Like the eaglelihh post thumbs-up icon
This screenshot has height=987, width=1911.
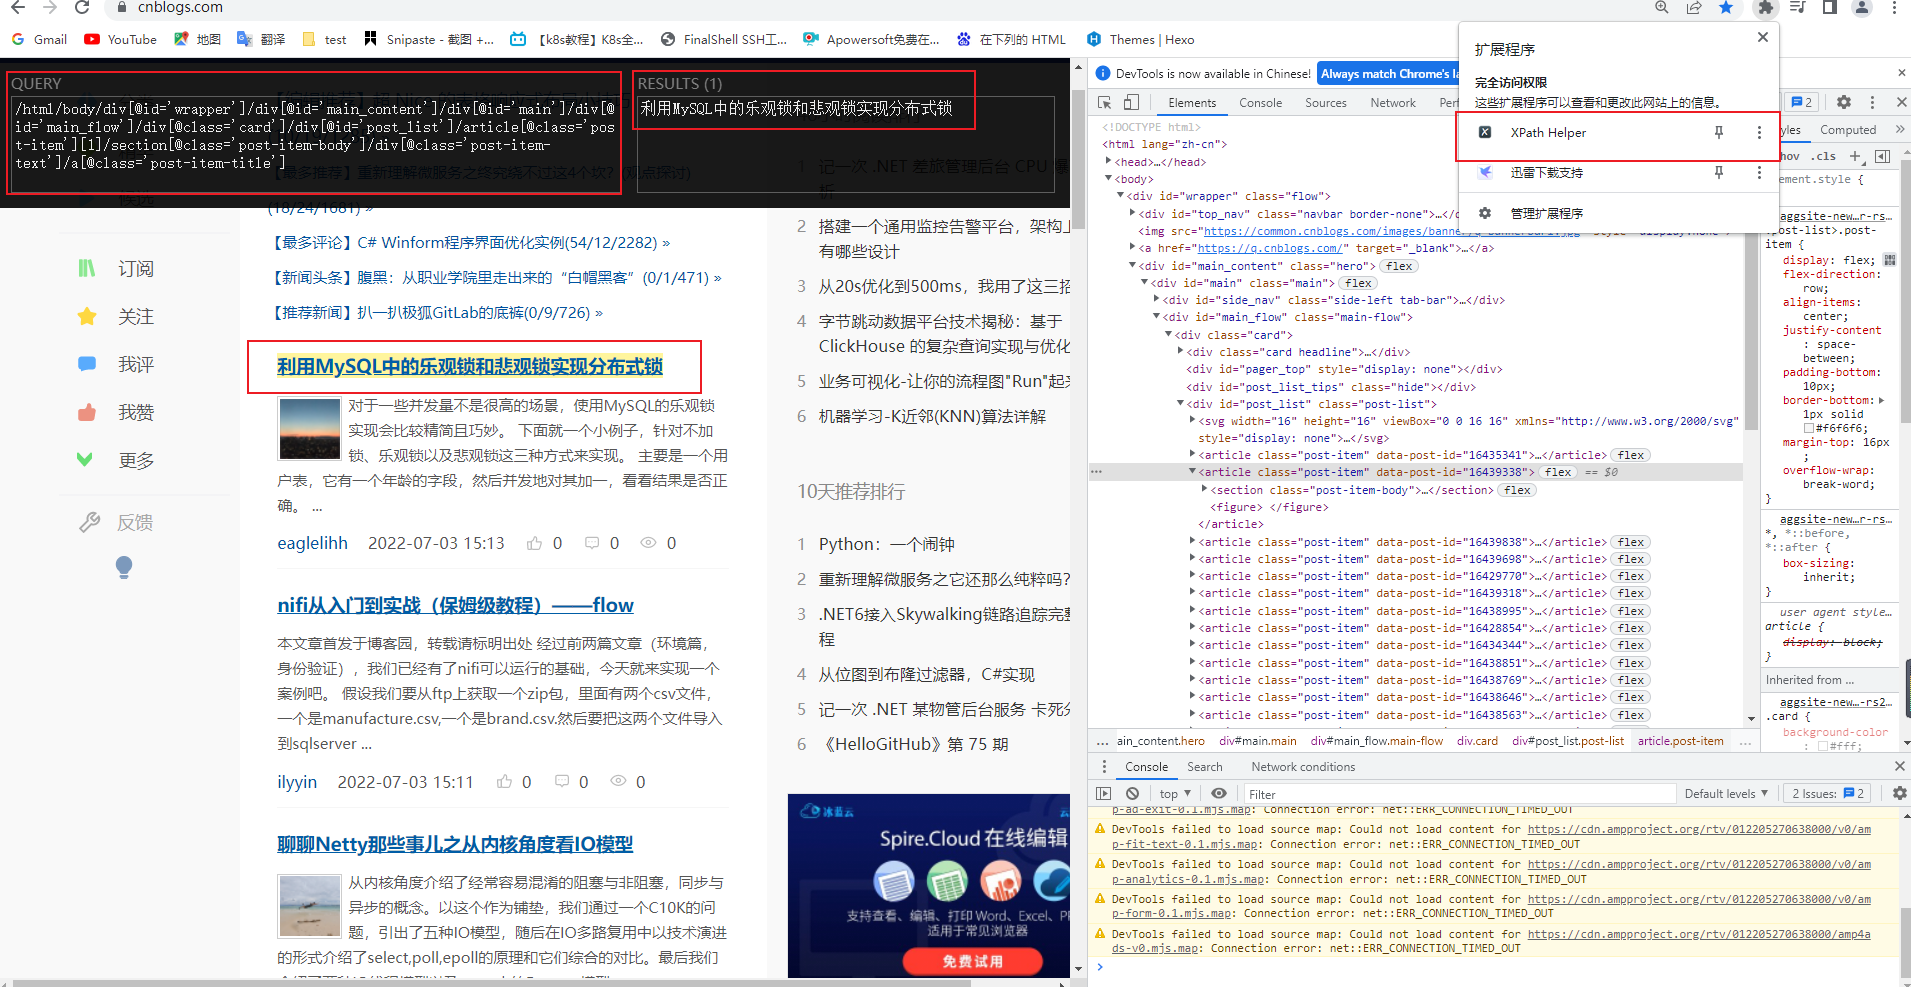click(535, 543)
